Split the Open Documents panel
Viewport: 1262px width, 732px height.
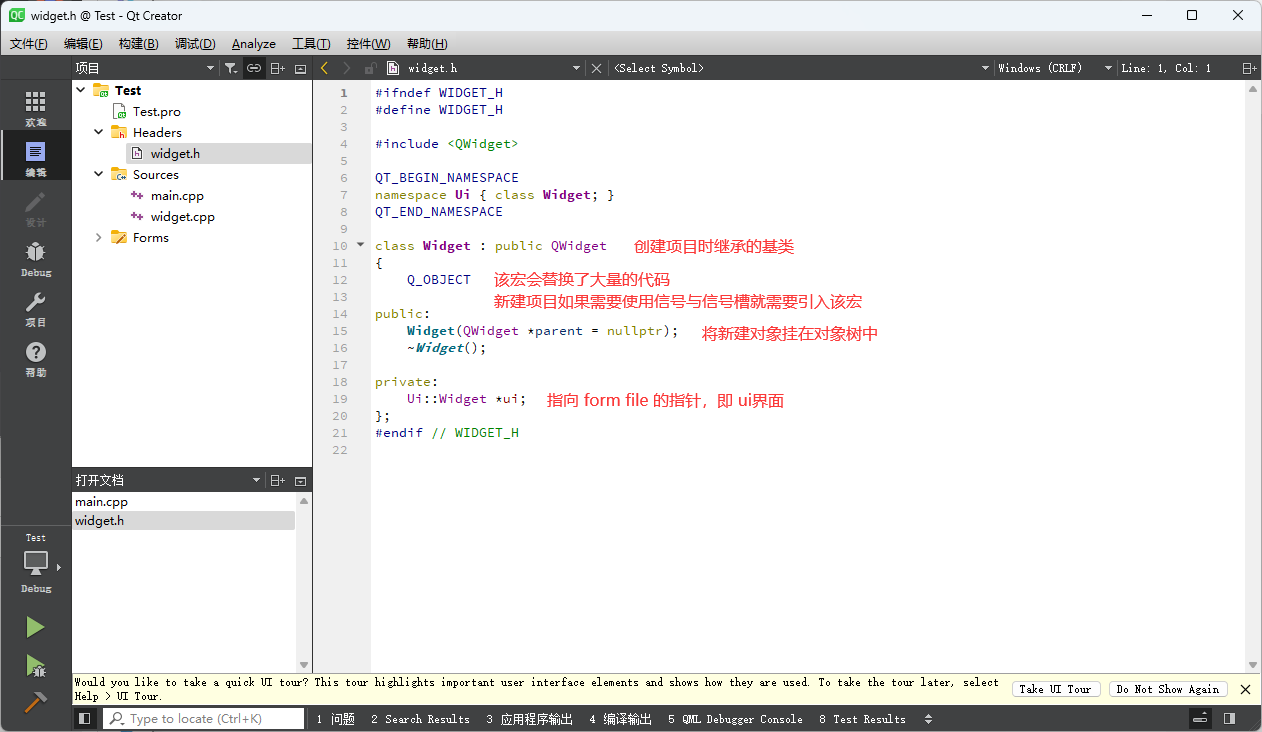[x=278, y=480]
